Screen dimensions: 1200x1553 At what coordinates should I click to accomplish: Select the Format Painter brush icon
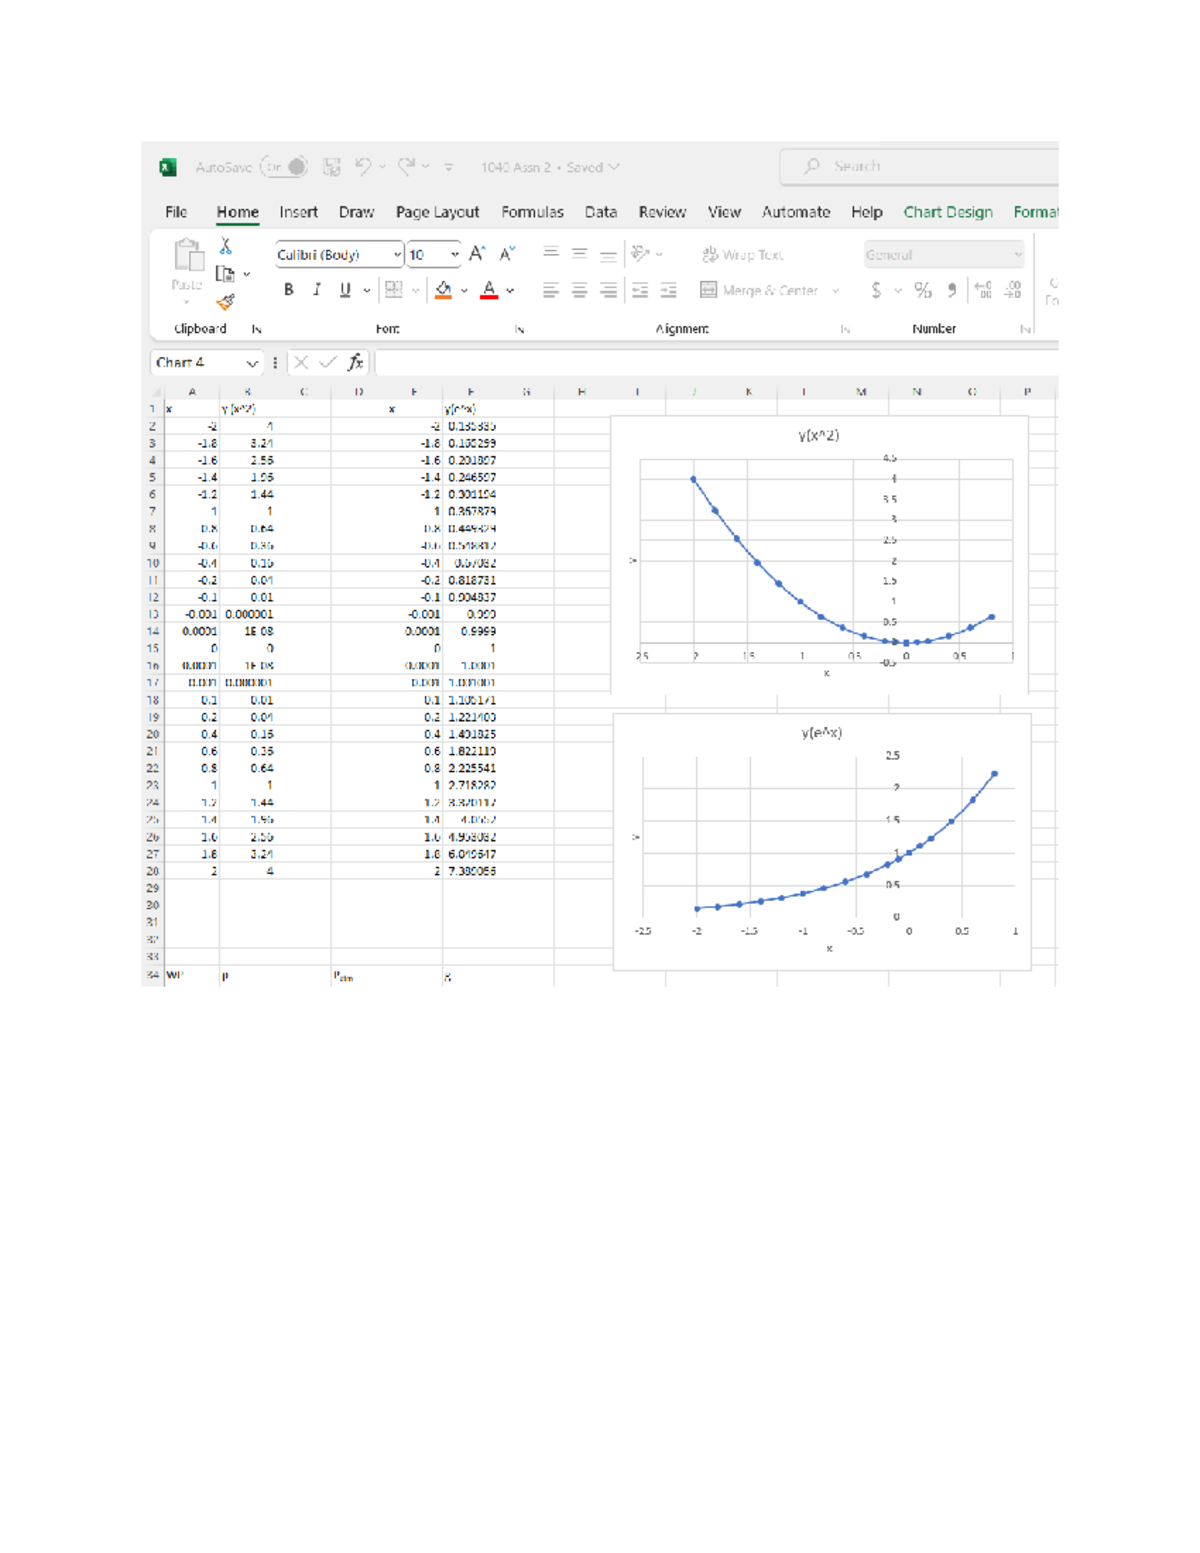pos(226,301)
